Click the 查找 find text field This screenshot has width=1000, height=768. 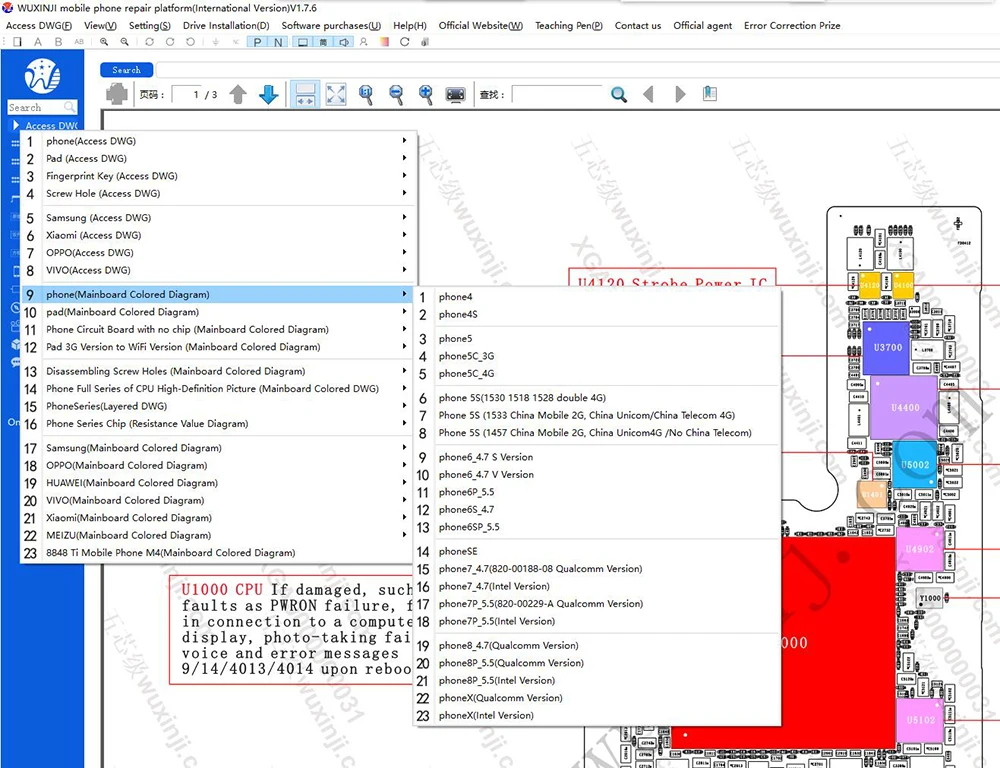pyautogui.click(x=557, y=94)
